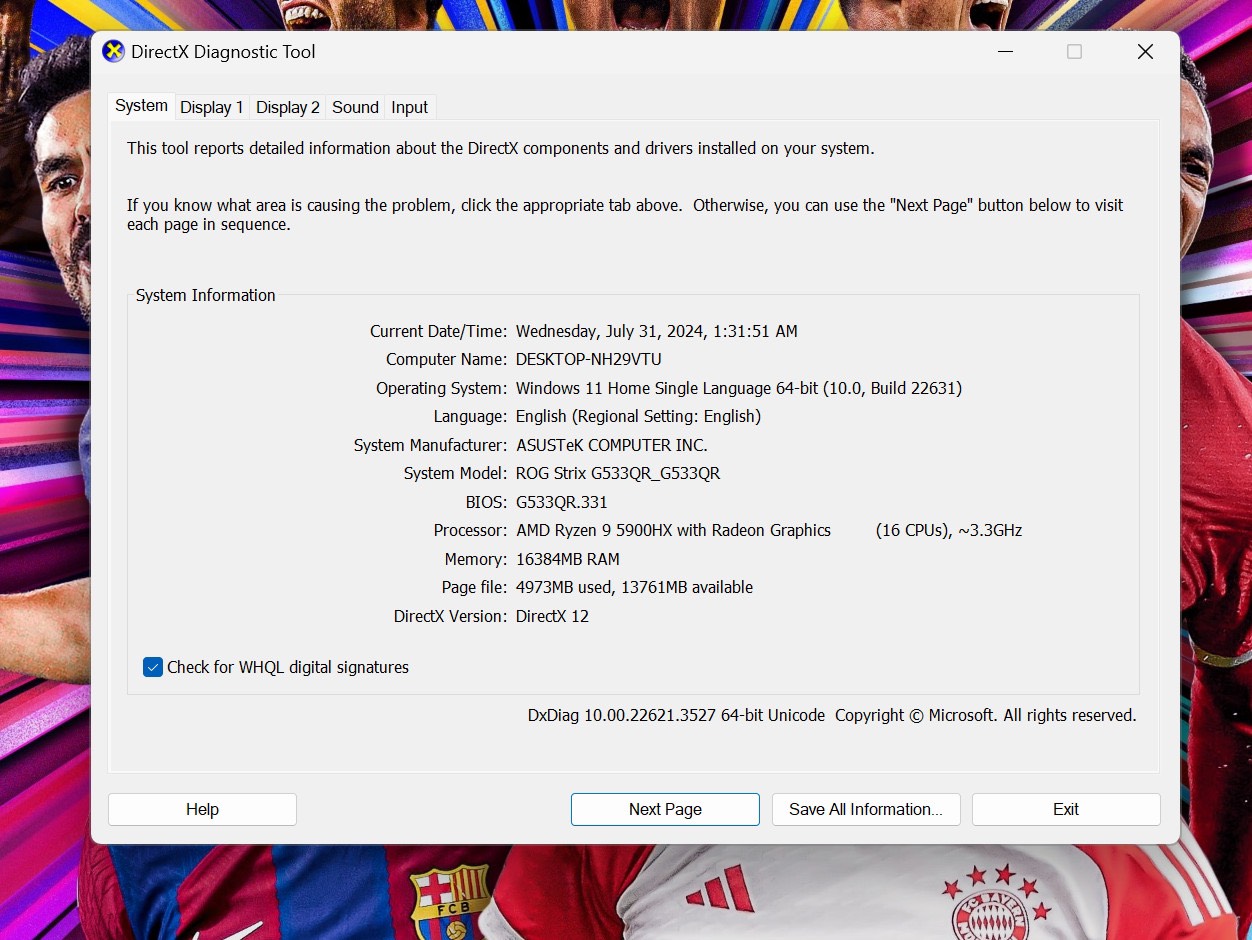1252x940 pixels.
Task: Go to the Input tab
Action: pos(410,107)
